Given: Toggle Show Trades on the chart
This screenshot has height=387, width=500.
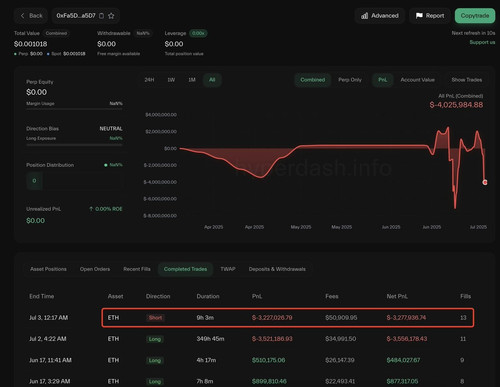Looking at the screenshot, I should coord(467,80).
